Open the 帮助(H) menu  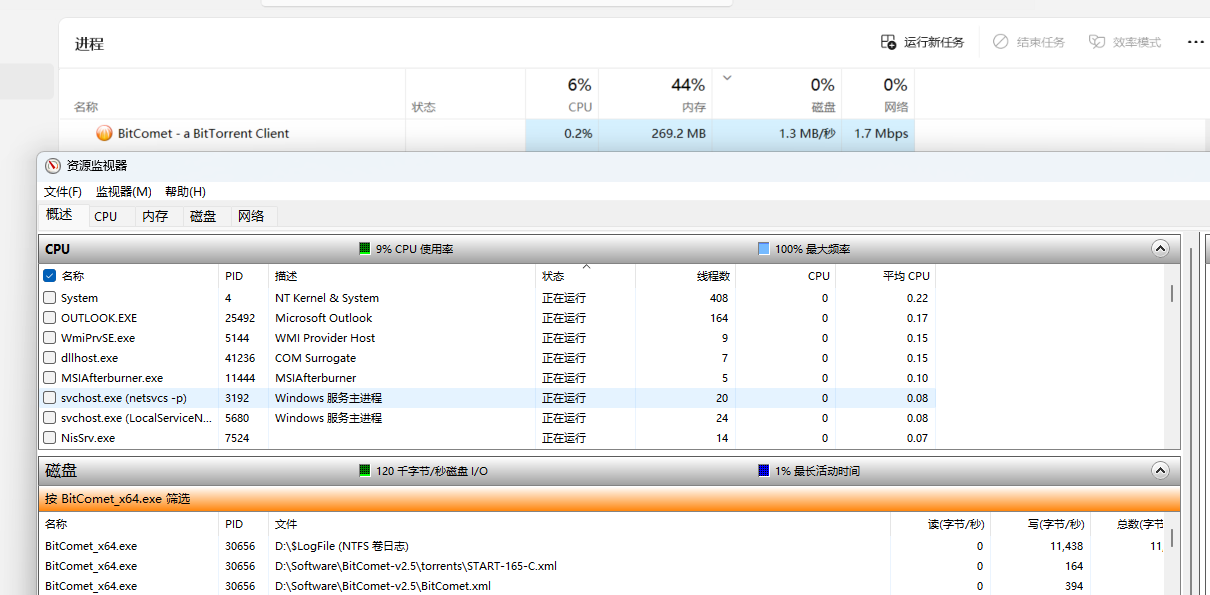185,191
